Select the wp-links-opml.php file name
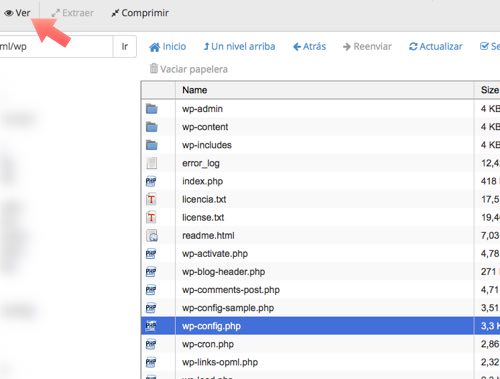Screen dimensions: 500x379 pyautogui.click(x=220, y=362)
